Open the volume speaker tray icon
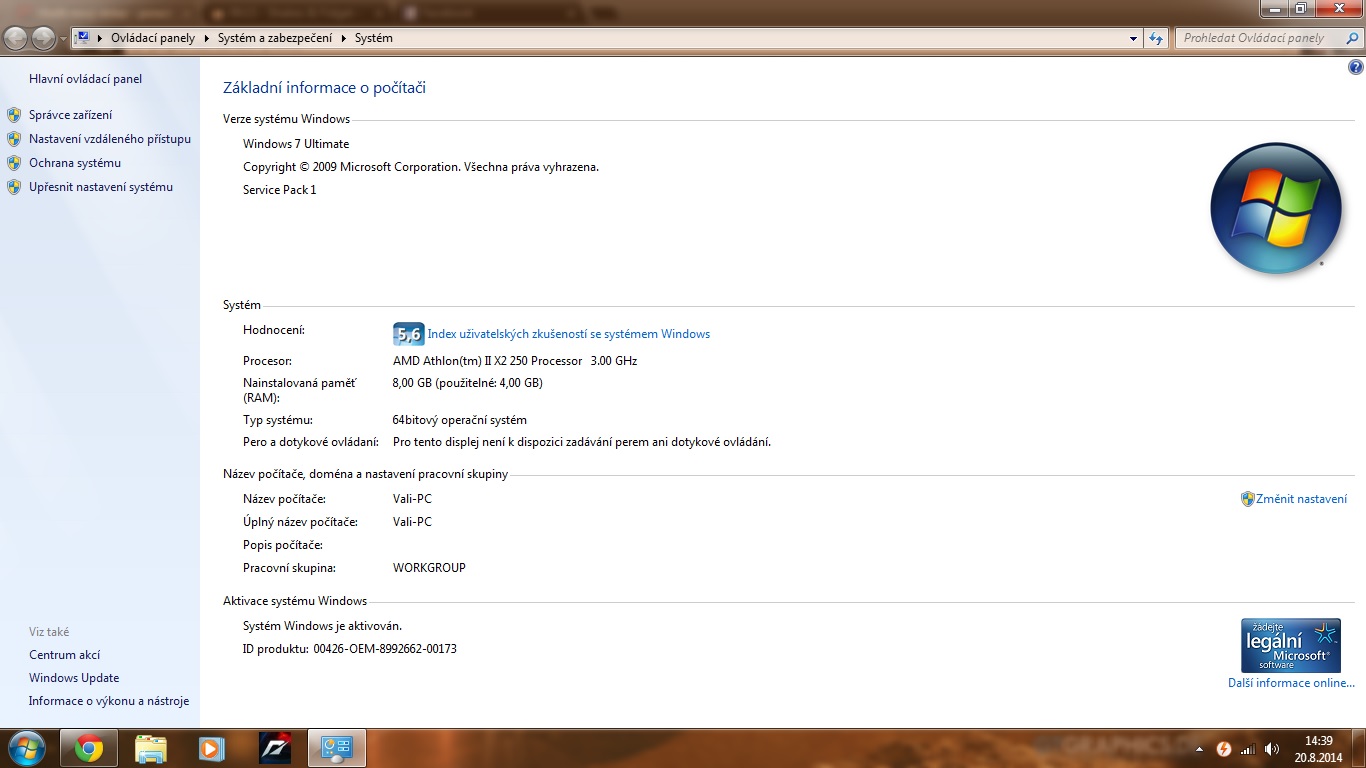Viewport: 1366px width, 768px height. point(1272,748)
